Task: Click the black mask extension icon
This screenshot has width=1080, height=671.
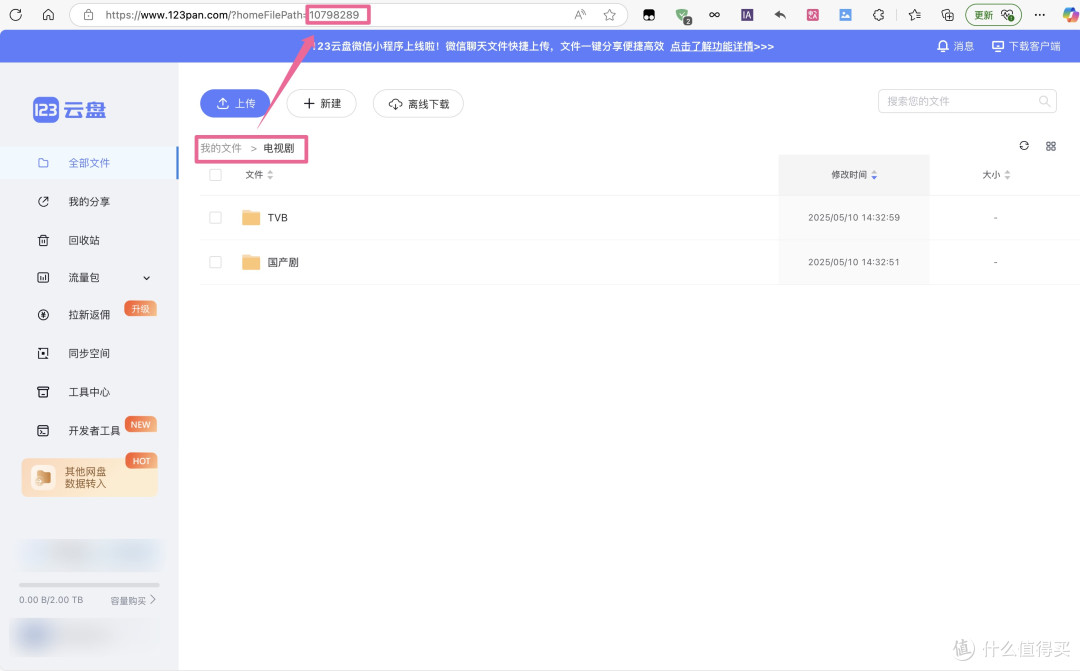Action: click(649, 14)
